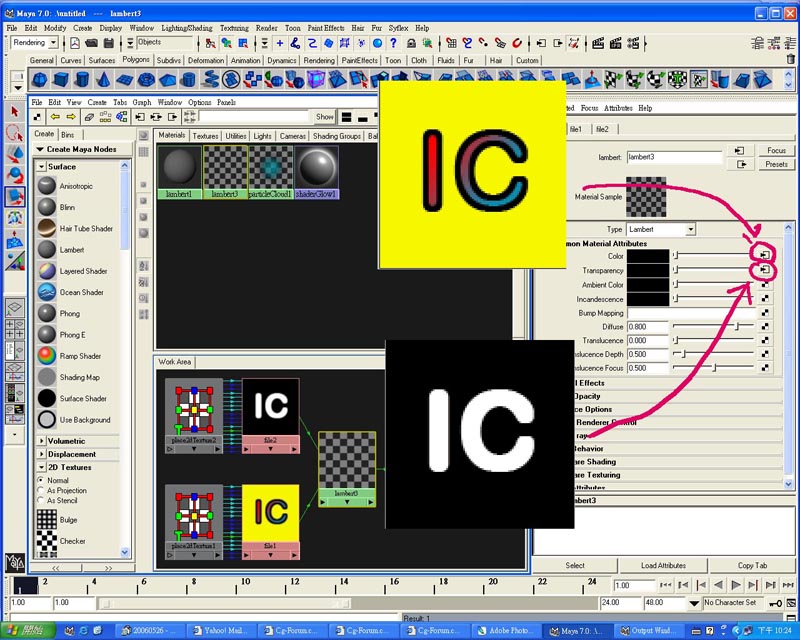Viewport: 800px width, 640px height.
Task: Open the Color attribute map connection button
Action: 765,255
